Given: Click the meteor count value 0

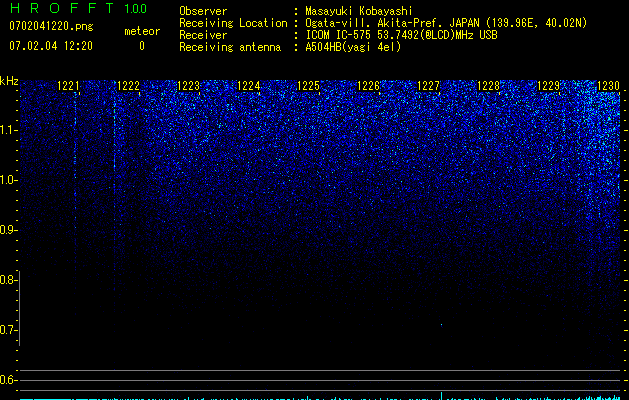Looking at the screenshot, I should tap(142, 46).
